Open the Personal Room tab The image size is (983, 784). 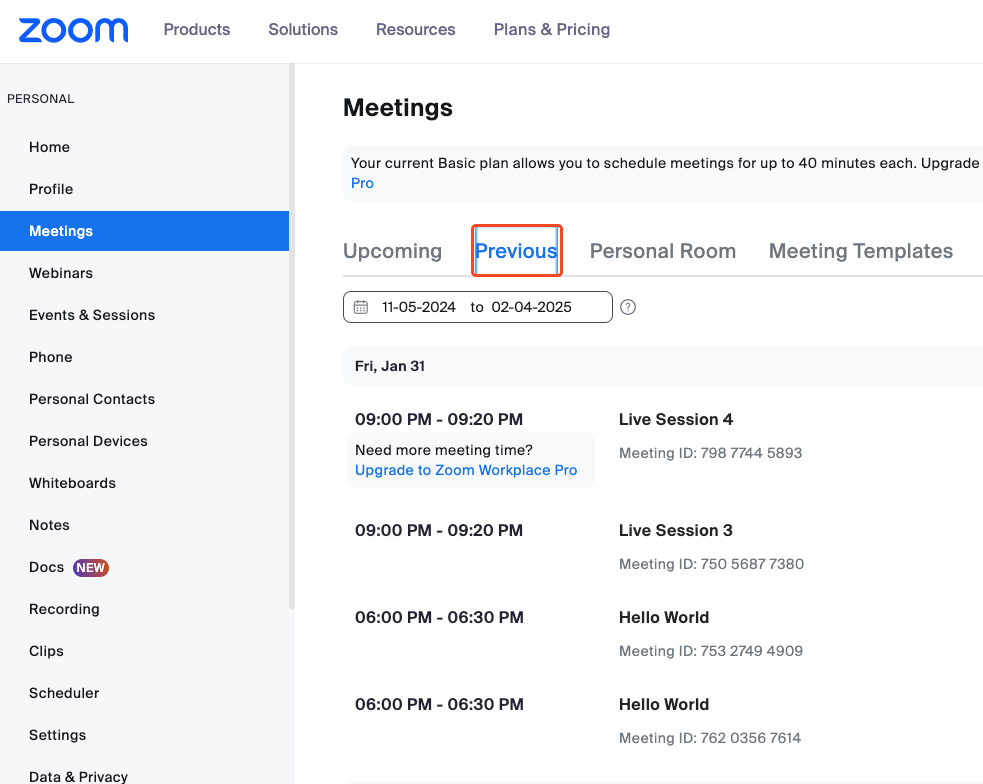(663, 251)
